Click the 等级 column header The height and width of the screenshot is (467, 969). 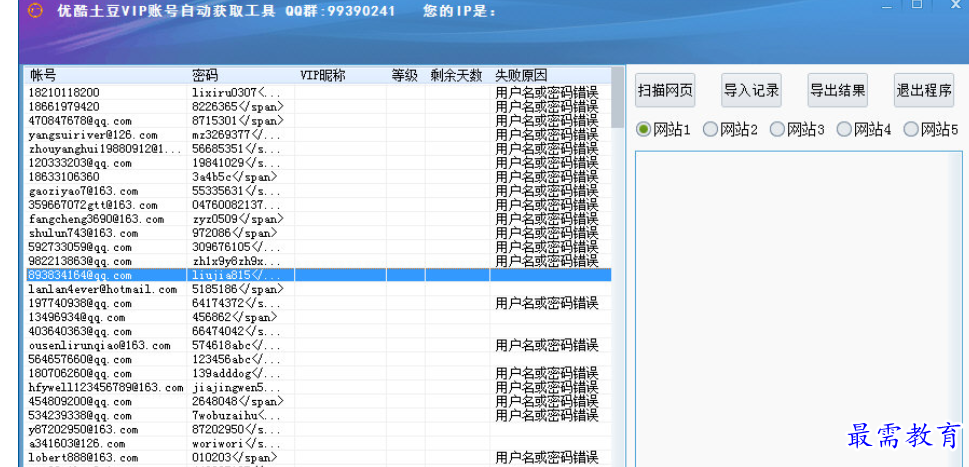click(405, 75)
